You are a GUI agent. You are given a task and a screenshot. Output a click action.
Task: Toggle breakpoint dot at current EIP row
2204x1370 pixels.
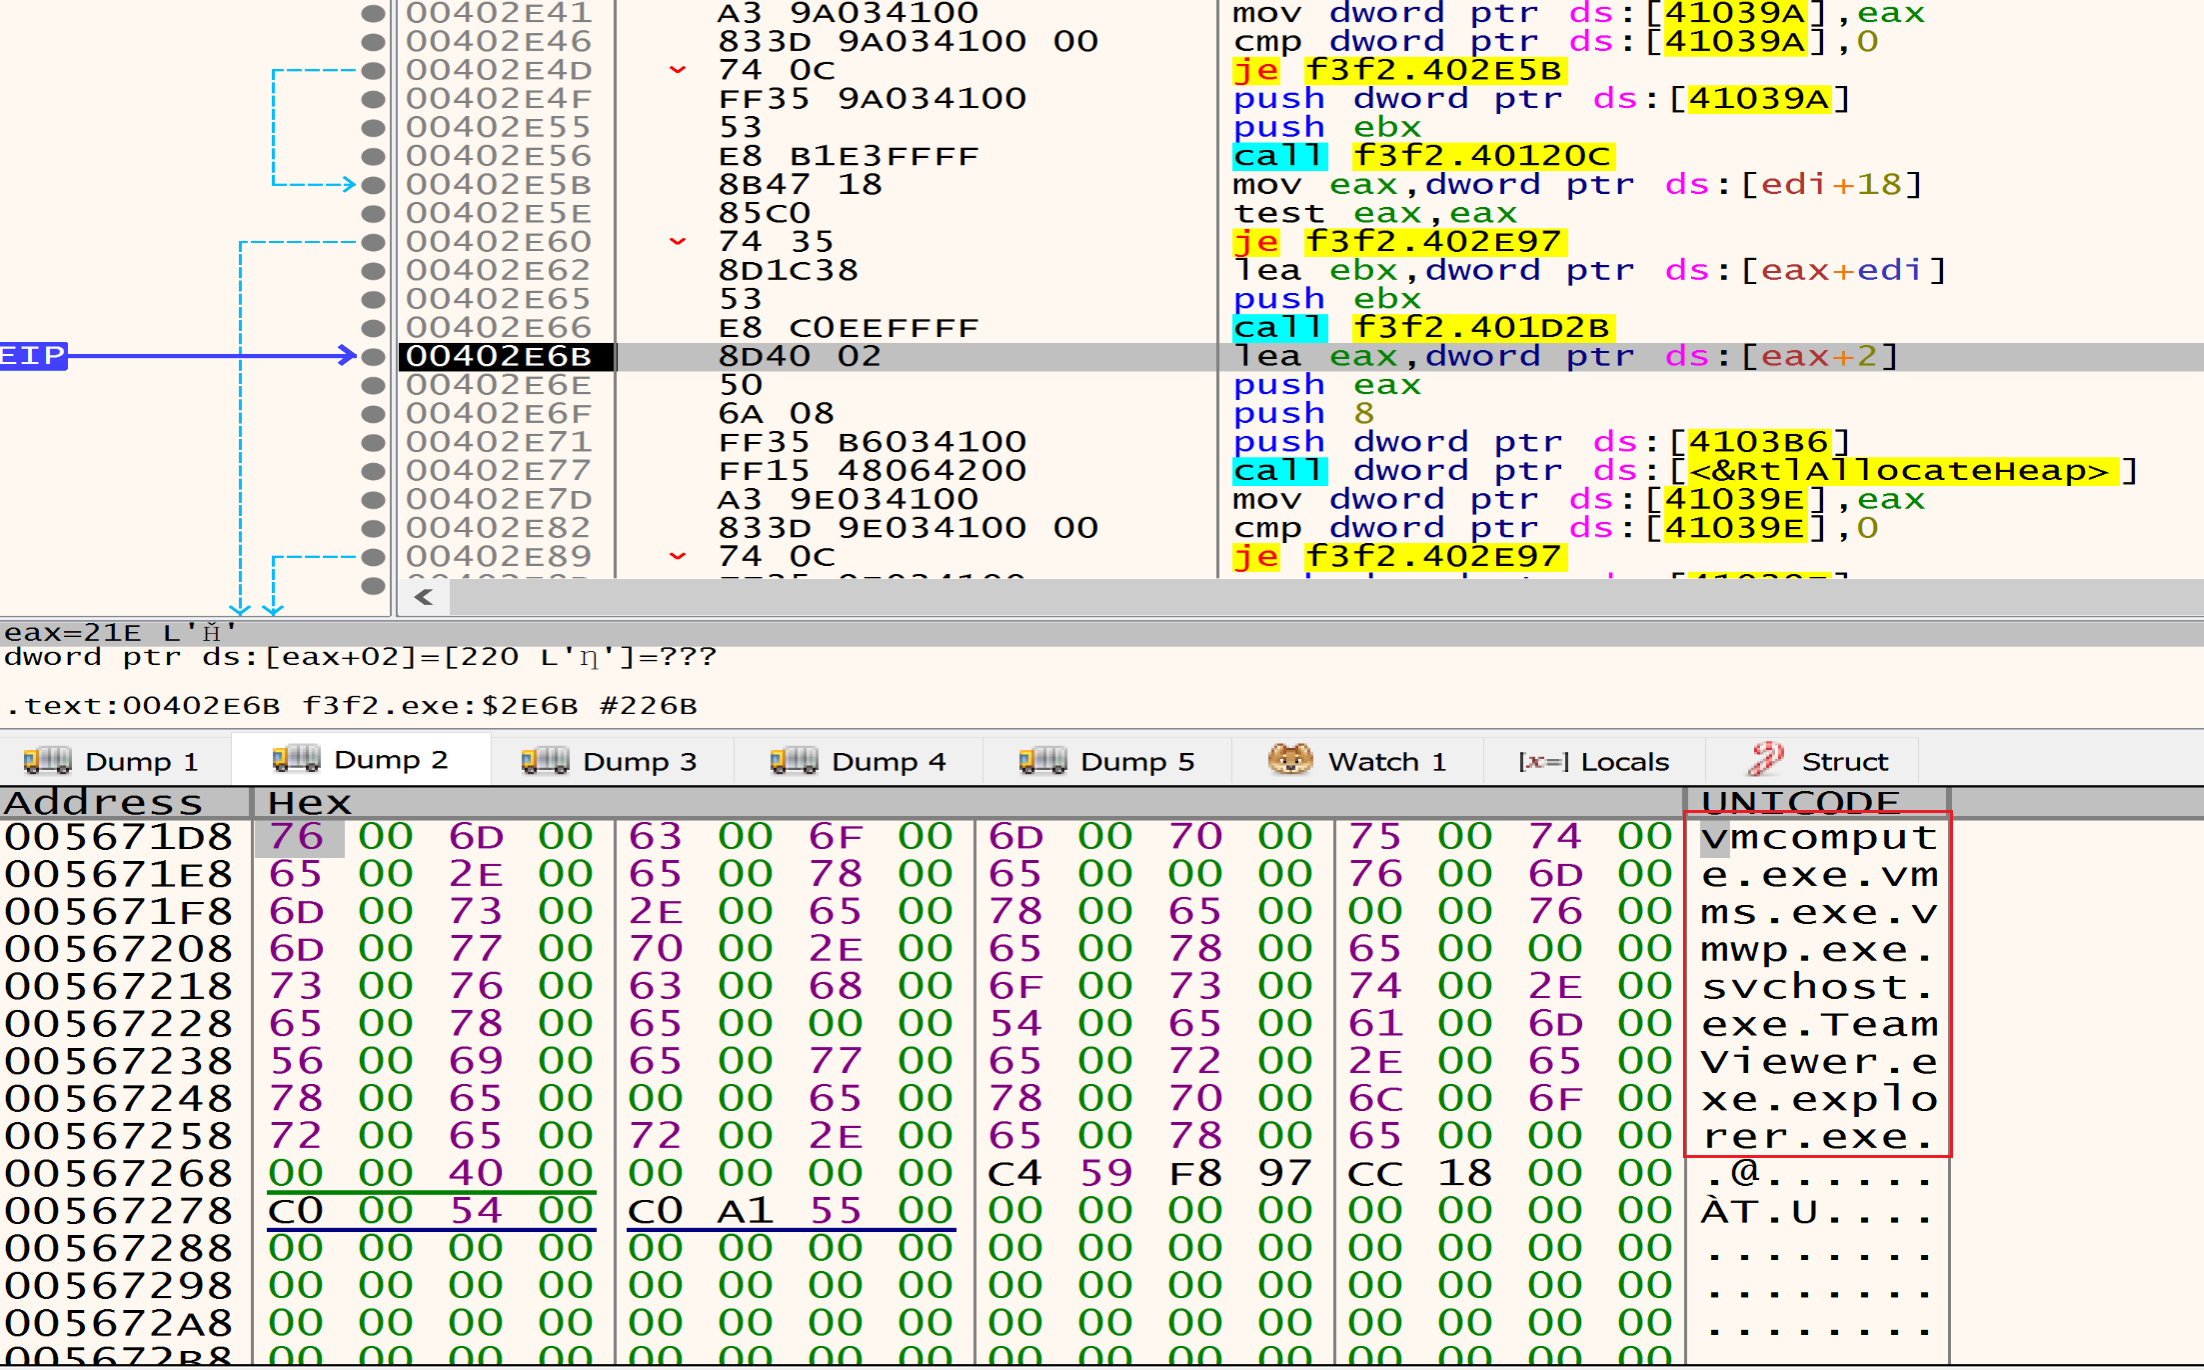(x=373, y=357)
